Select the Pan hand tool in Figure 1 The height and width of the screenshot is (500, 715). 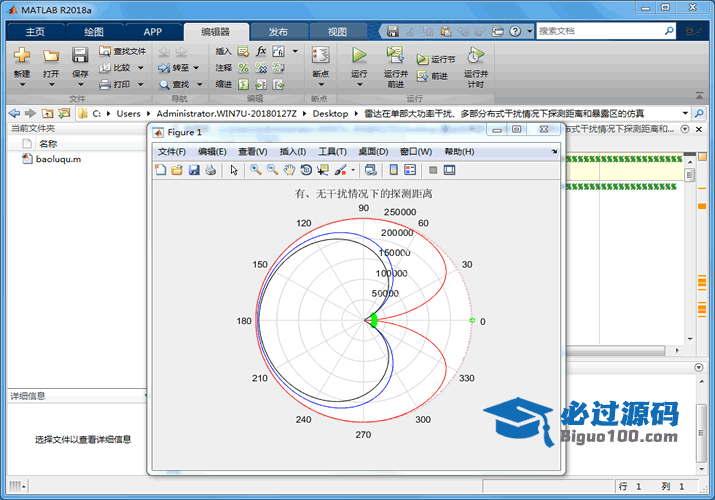click(x=289, y=170)
